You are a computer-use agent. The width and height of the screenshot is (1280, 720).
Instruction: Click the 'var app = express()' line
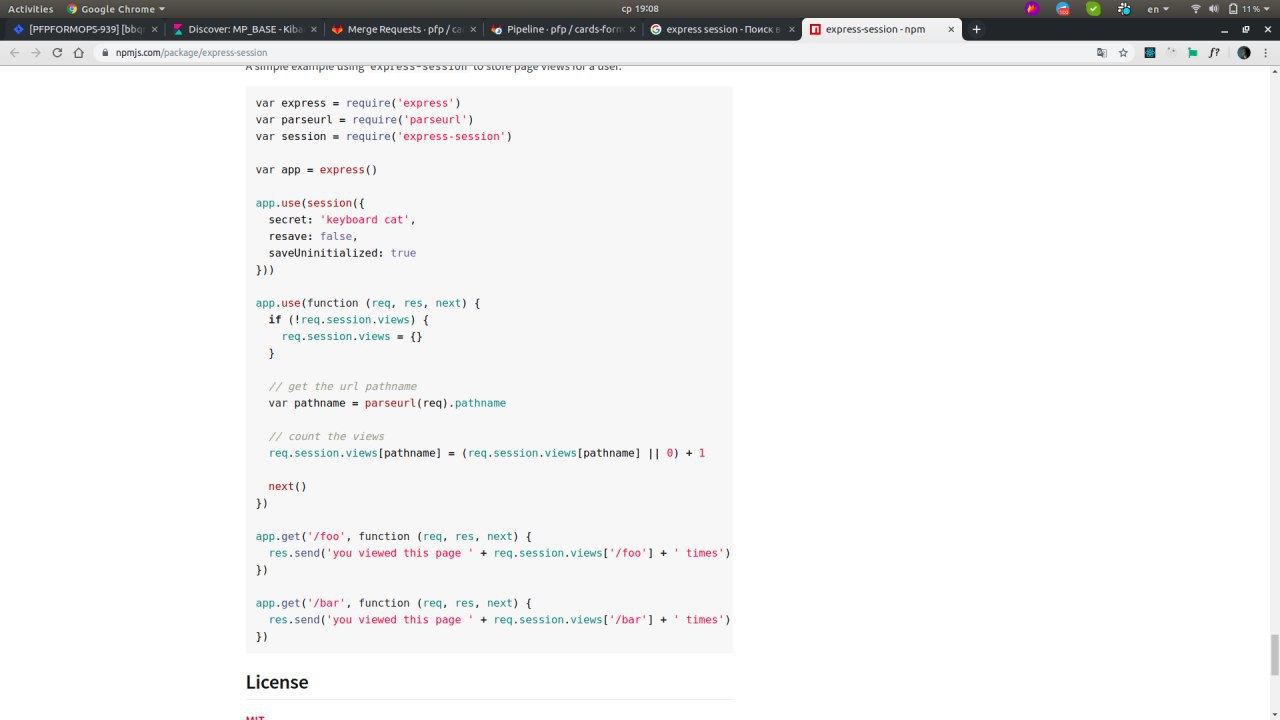(316, 169)
